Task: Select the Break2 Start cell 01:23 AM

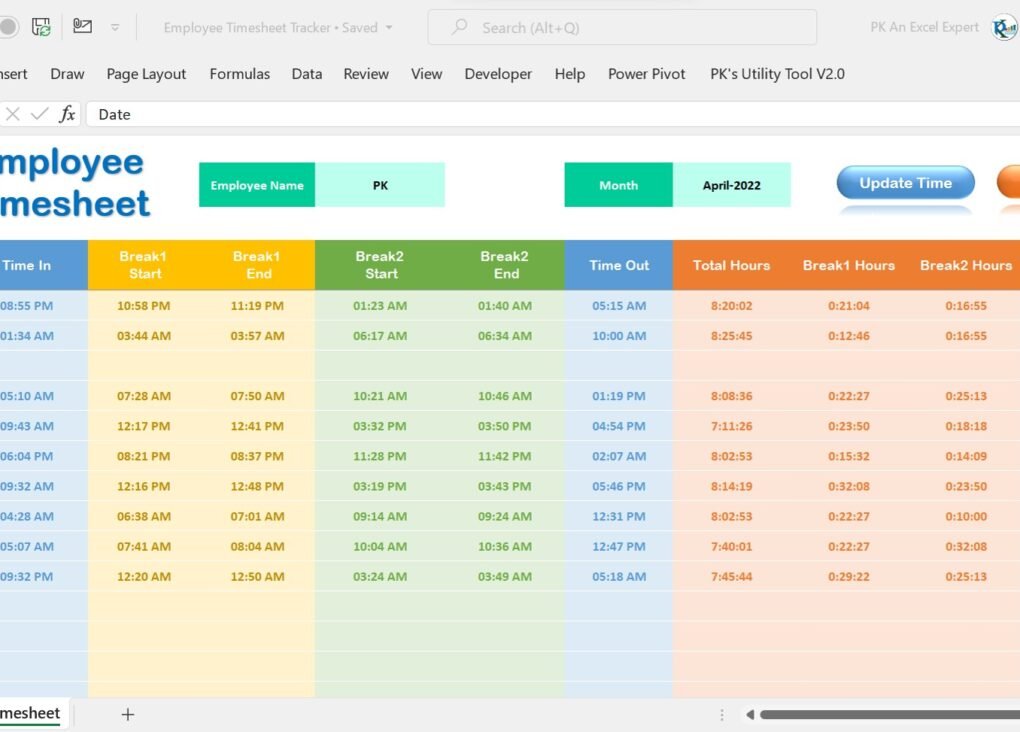Action: click(380, 305)
